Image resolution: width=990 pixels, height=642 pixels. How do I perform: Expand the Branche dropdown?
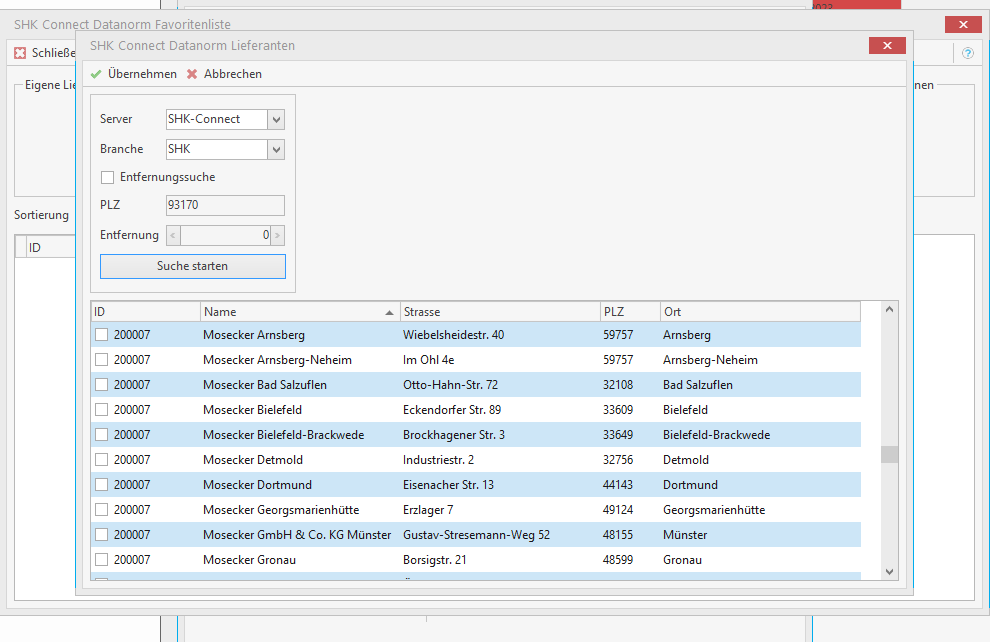coord(277,149)
